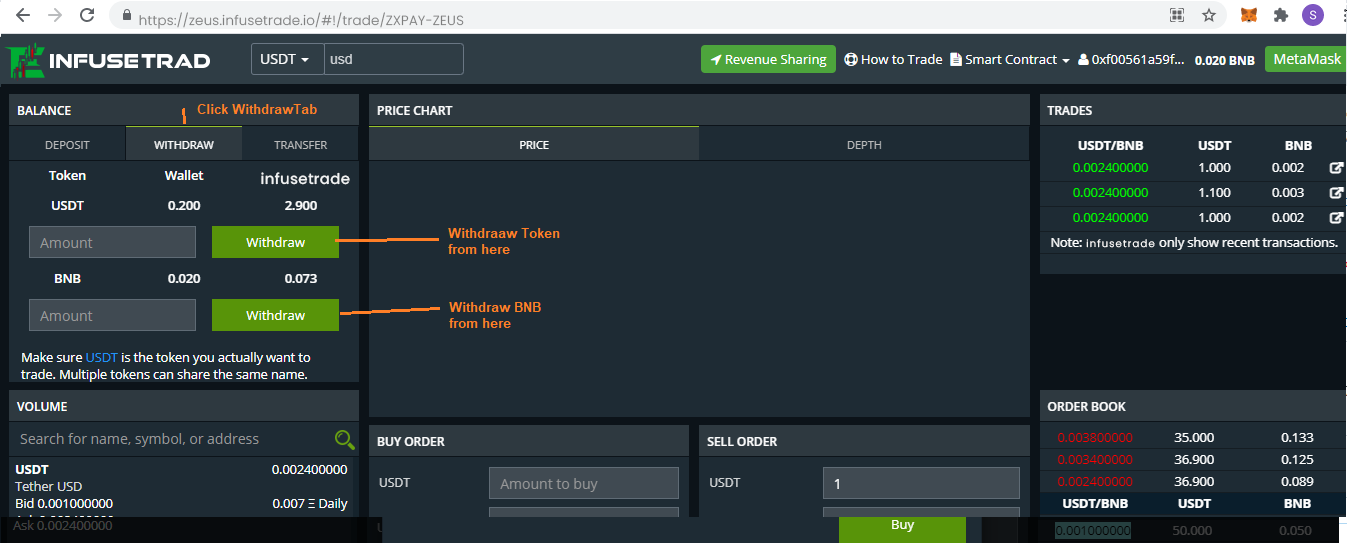This screenshot has width=1347, height=543.
Task: Open the browser extensions puzzle icon
Action: coord(1281,15)
